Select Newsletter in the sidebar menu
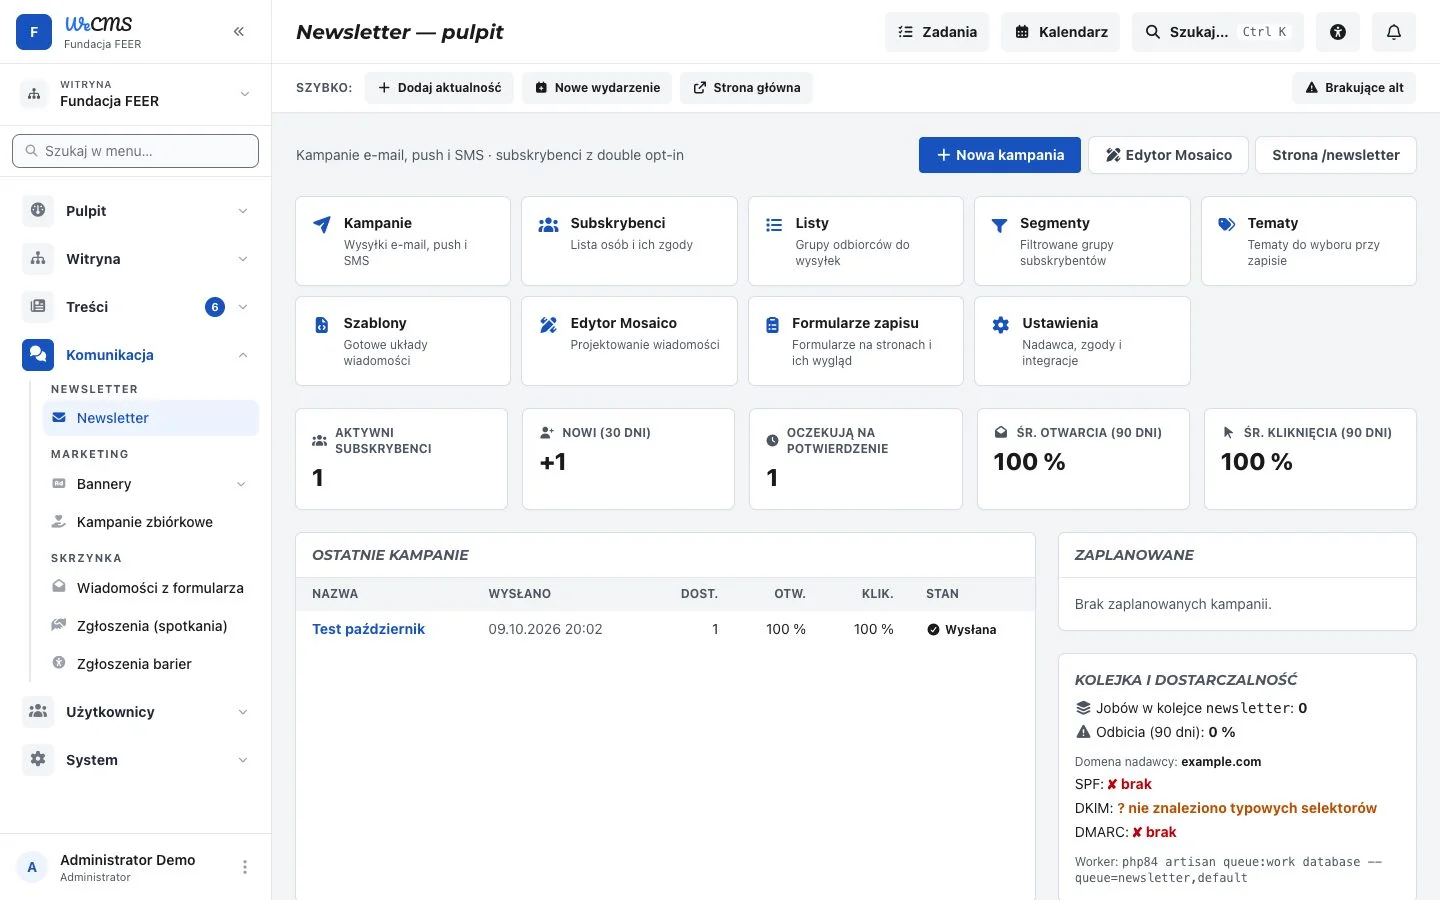Viewport: 1440px width, 900px height. pyautogui.click(x=151, y=418)
